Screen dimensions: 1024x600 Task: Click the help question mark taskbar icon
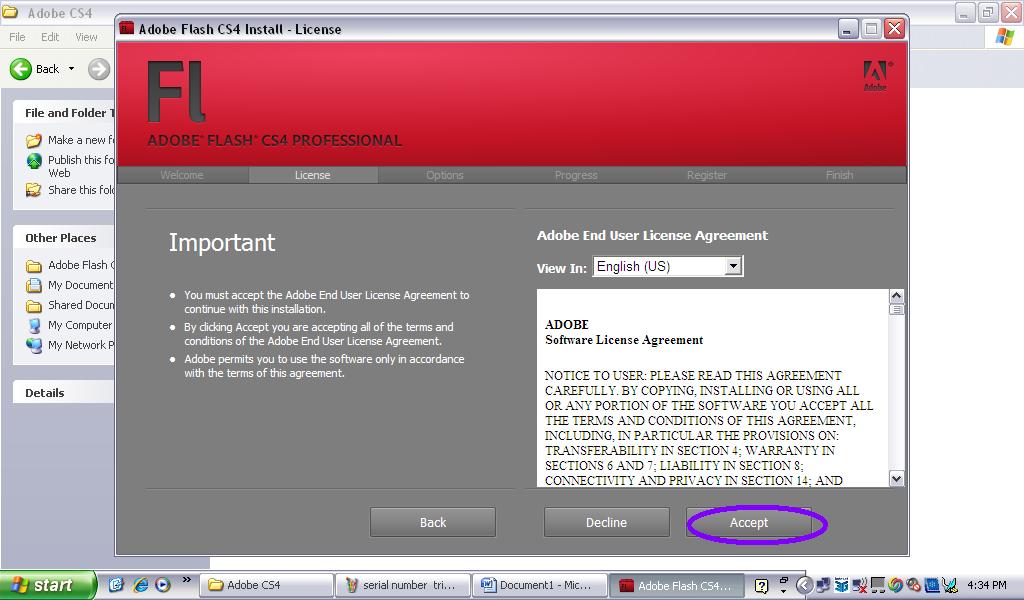(761, 586)
